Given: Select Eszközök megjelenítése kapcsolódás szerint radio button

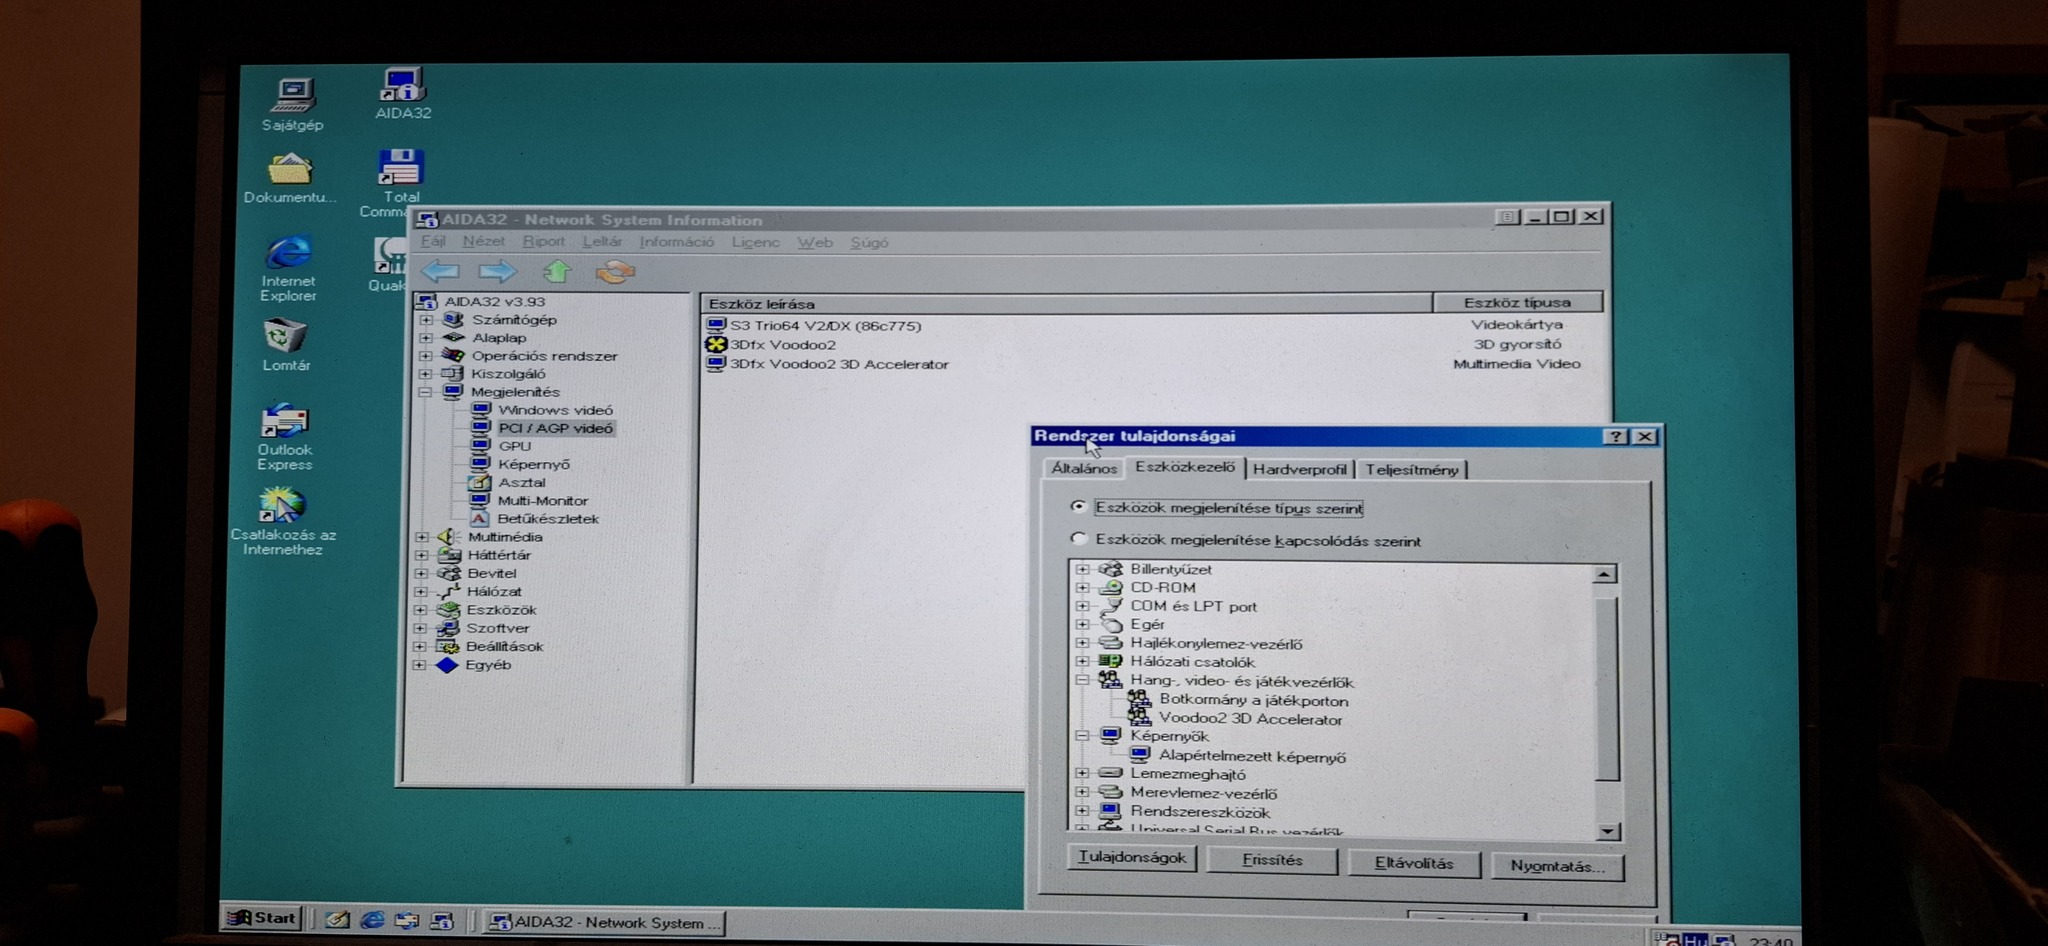Looking at the screenshot, I should [x=1078, y=539].
